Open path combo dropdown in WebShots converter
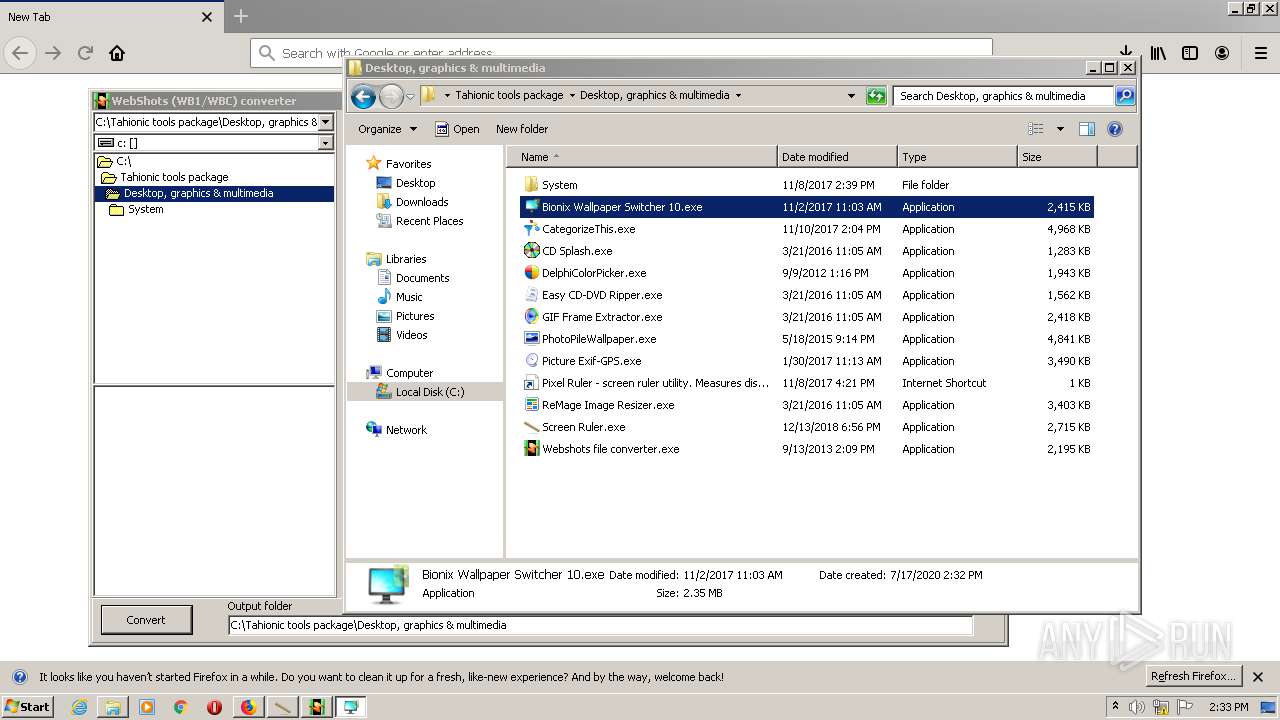1280x720 pixels. pyautogui.click(x=326, y=122)
